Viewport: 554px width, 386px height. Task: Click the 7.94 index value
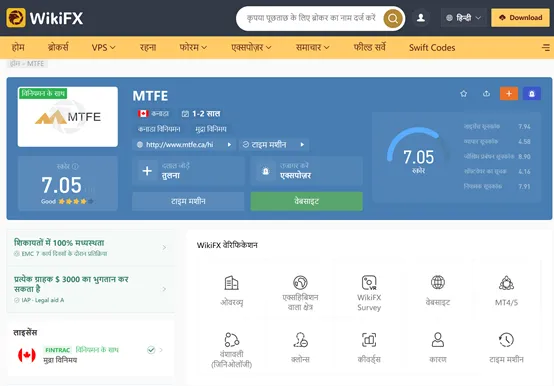524,126
